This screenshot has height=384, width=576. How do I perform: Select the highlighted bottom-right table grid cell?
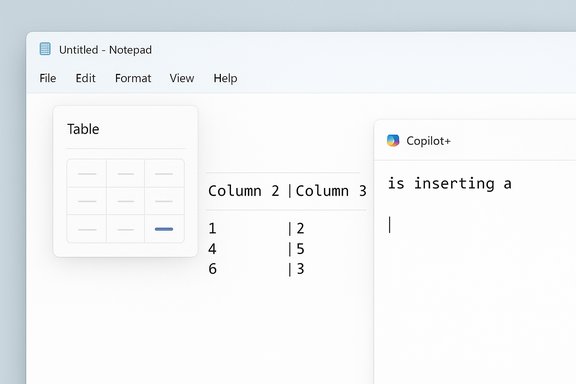click(164, 229)
